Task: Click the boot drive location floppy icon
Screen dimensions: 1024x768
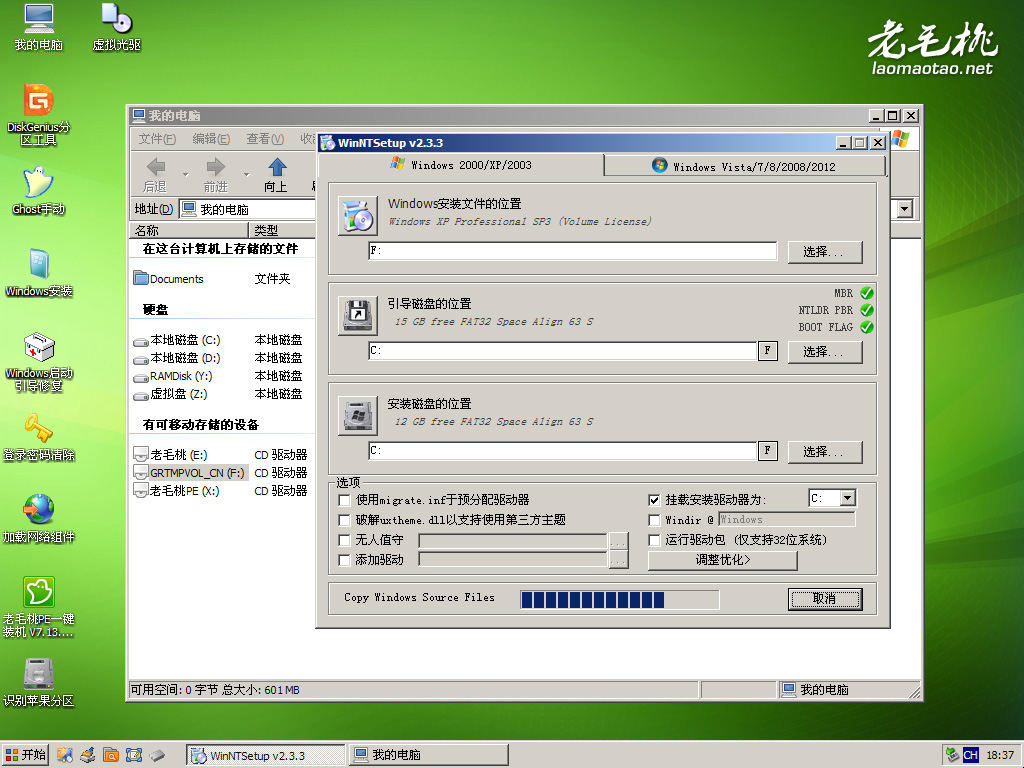Action: click(358, 315)
